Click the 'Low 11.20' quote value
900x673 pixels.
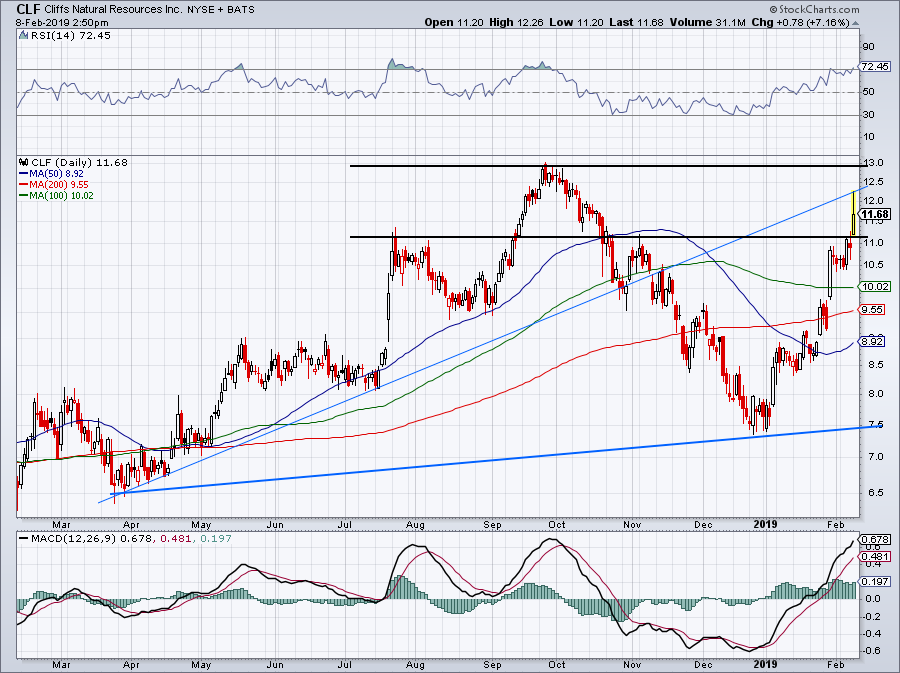576,22
